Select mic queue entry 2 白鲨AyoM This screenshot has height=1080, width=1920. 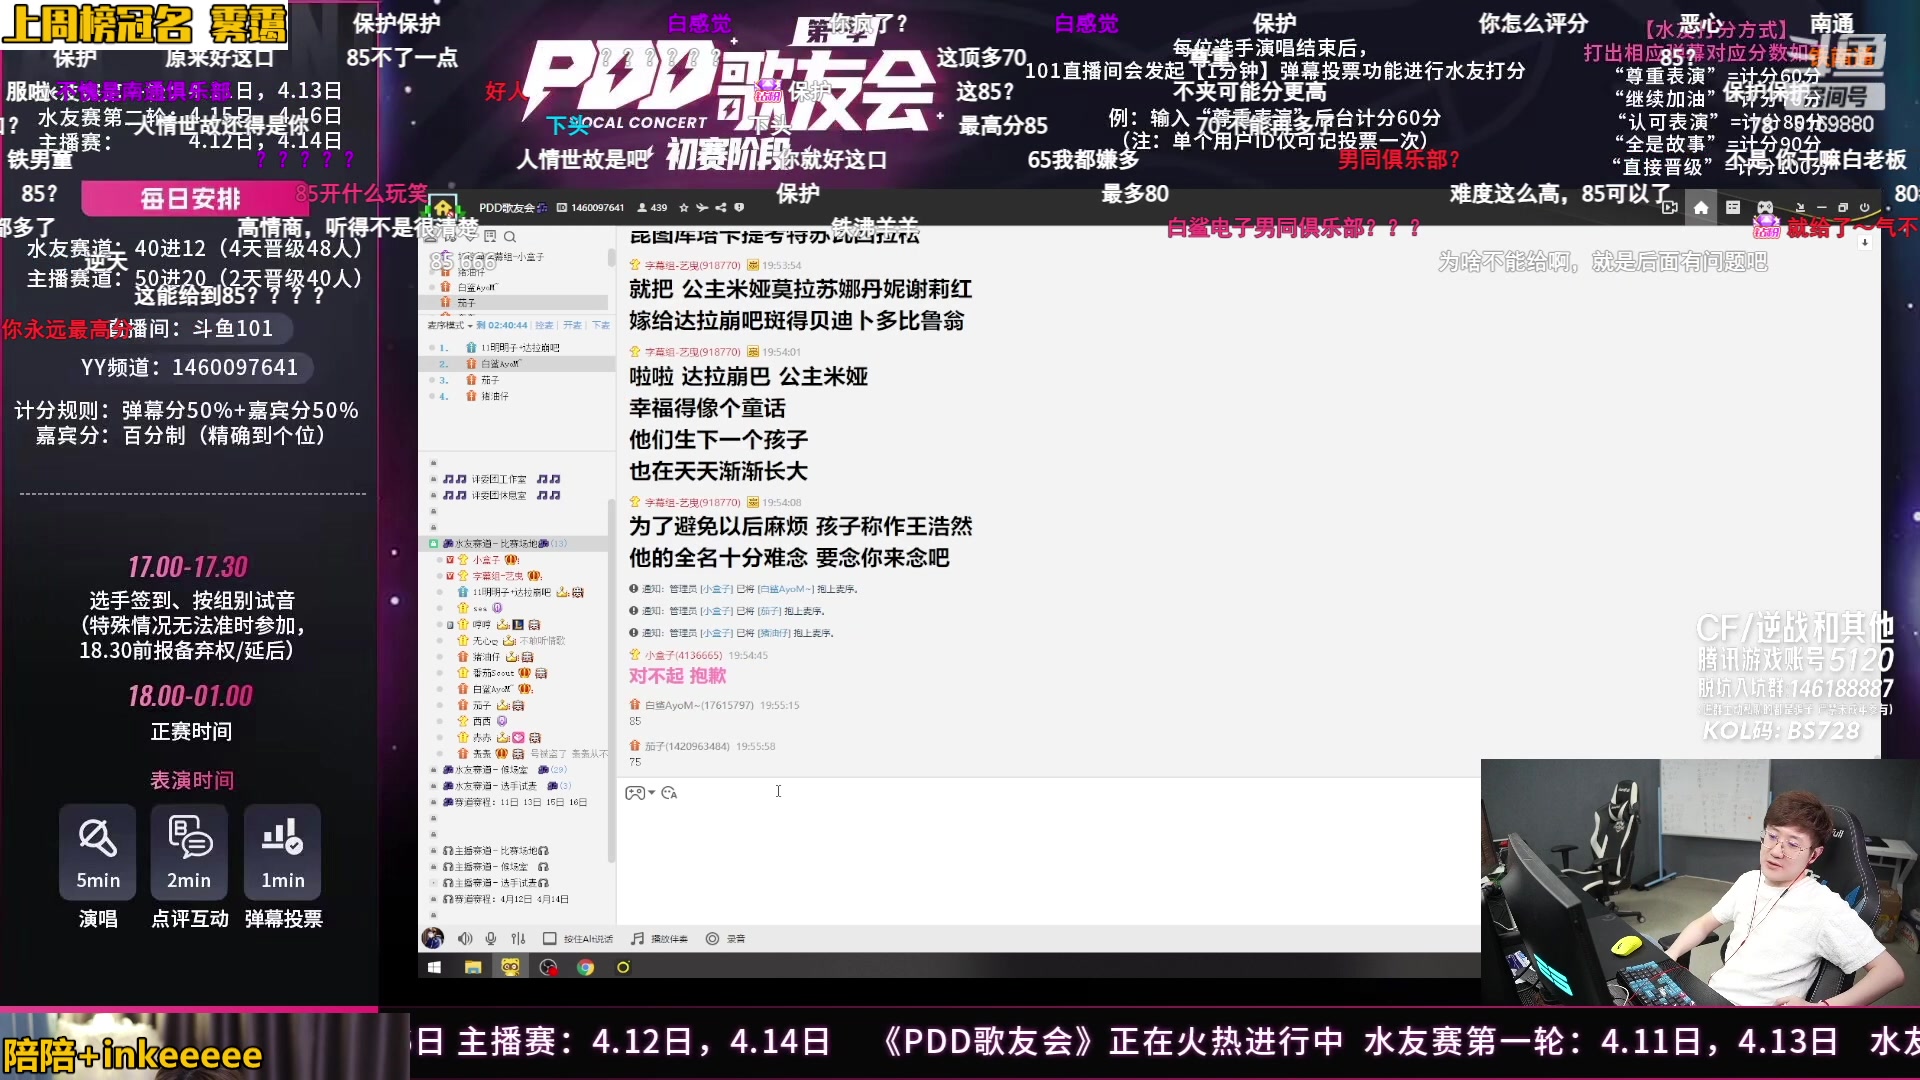[516, 364]
